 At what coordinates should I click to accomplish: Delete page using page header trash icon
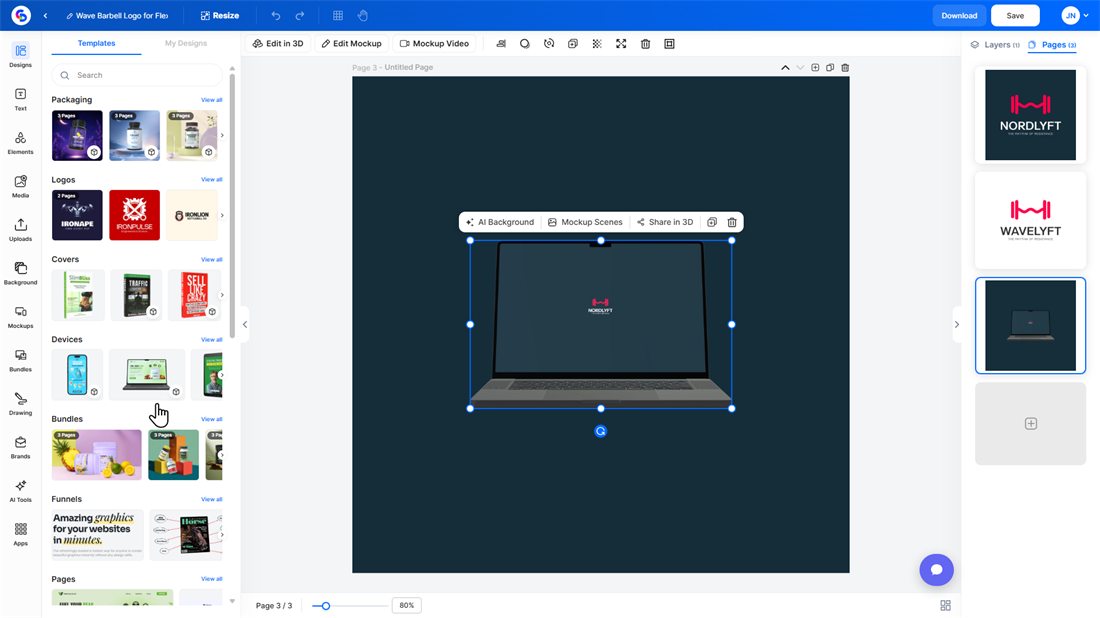(x=845, y=67)
